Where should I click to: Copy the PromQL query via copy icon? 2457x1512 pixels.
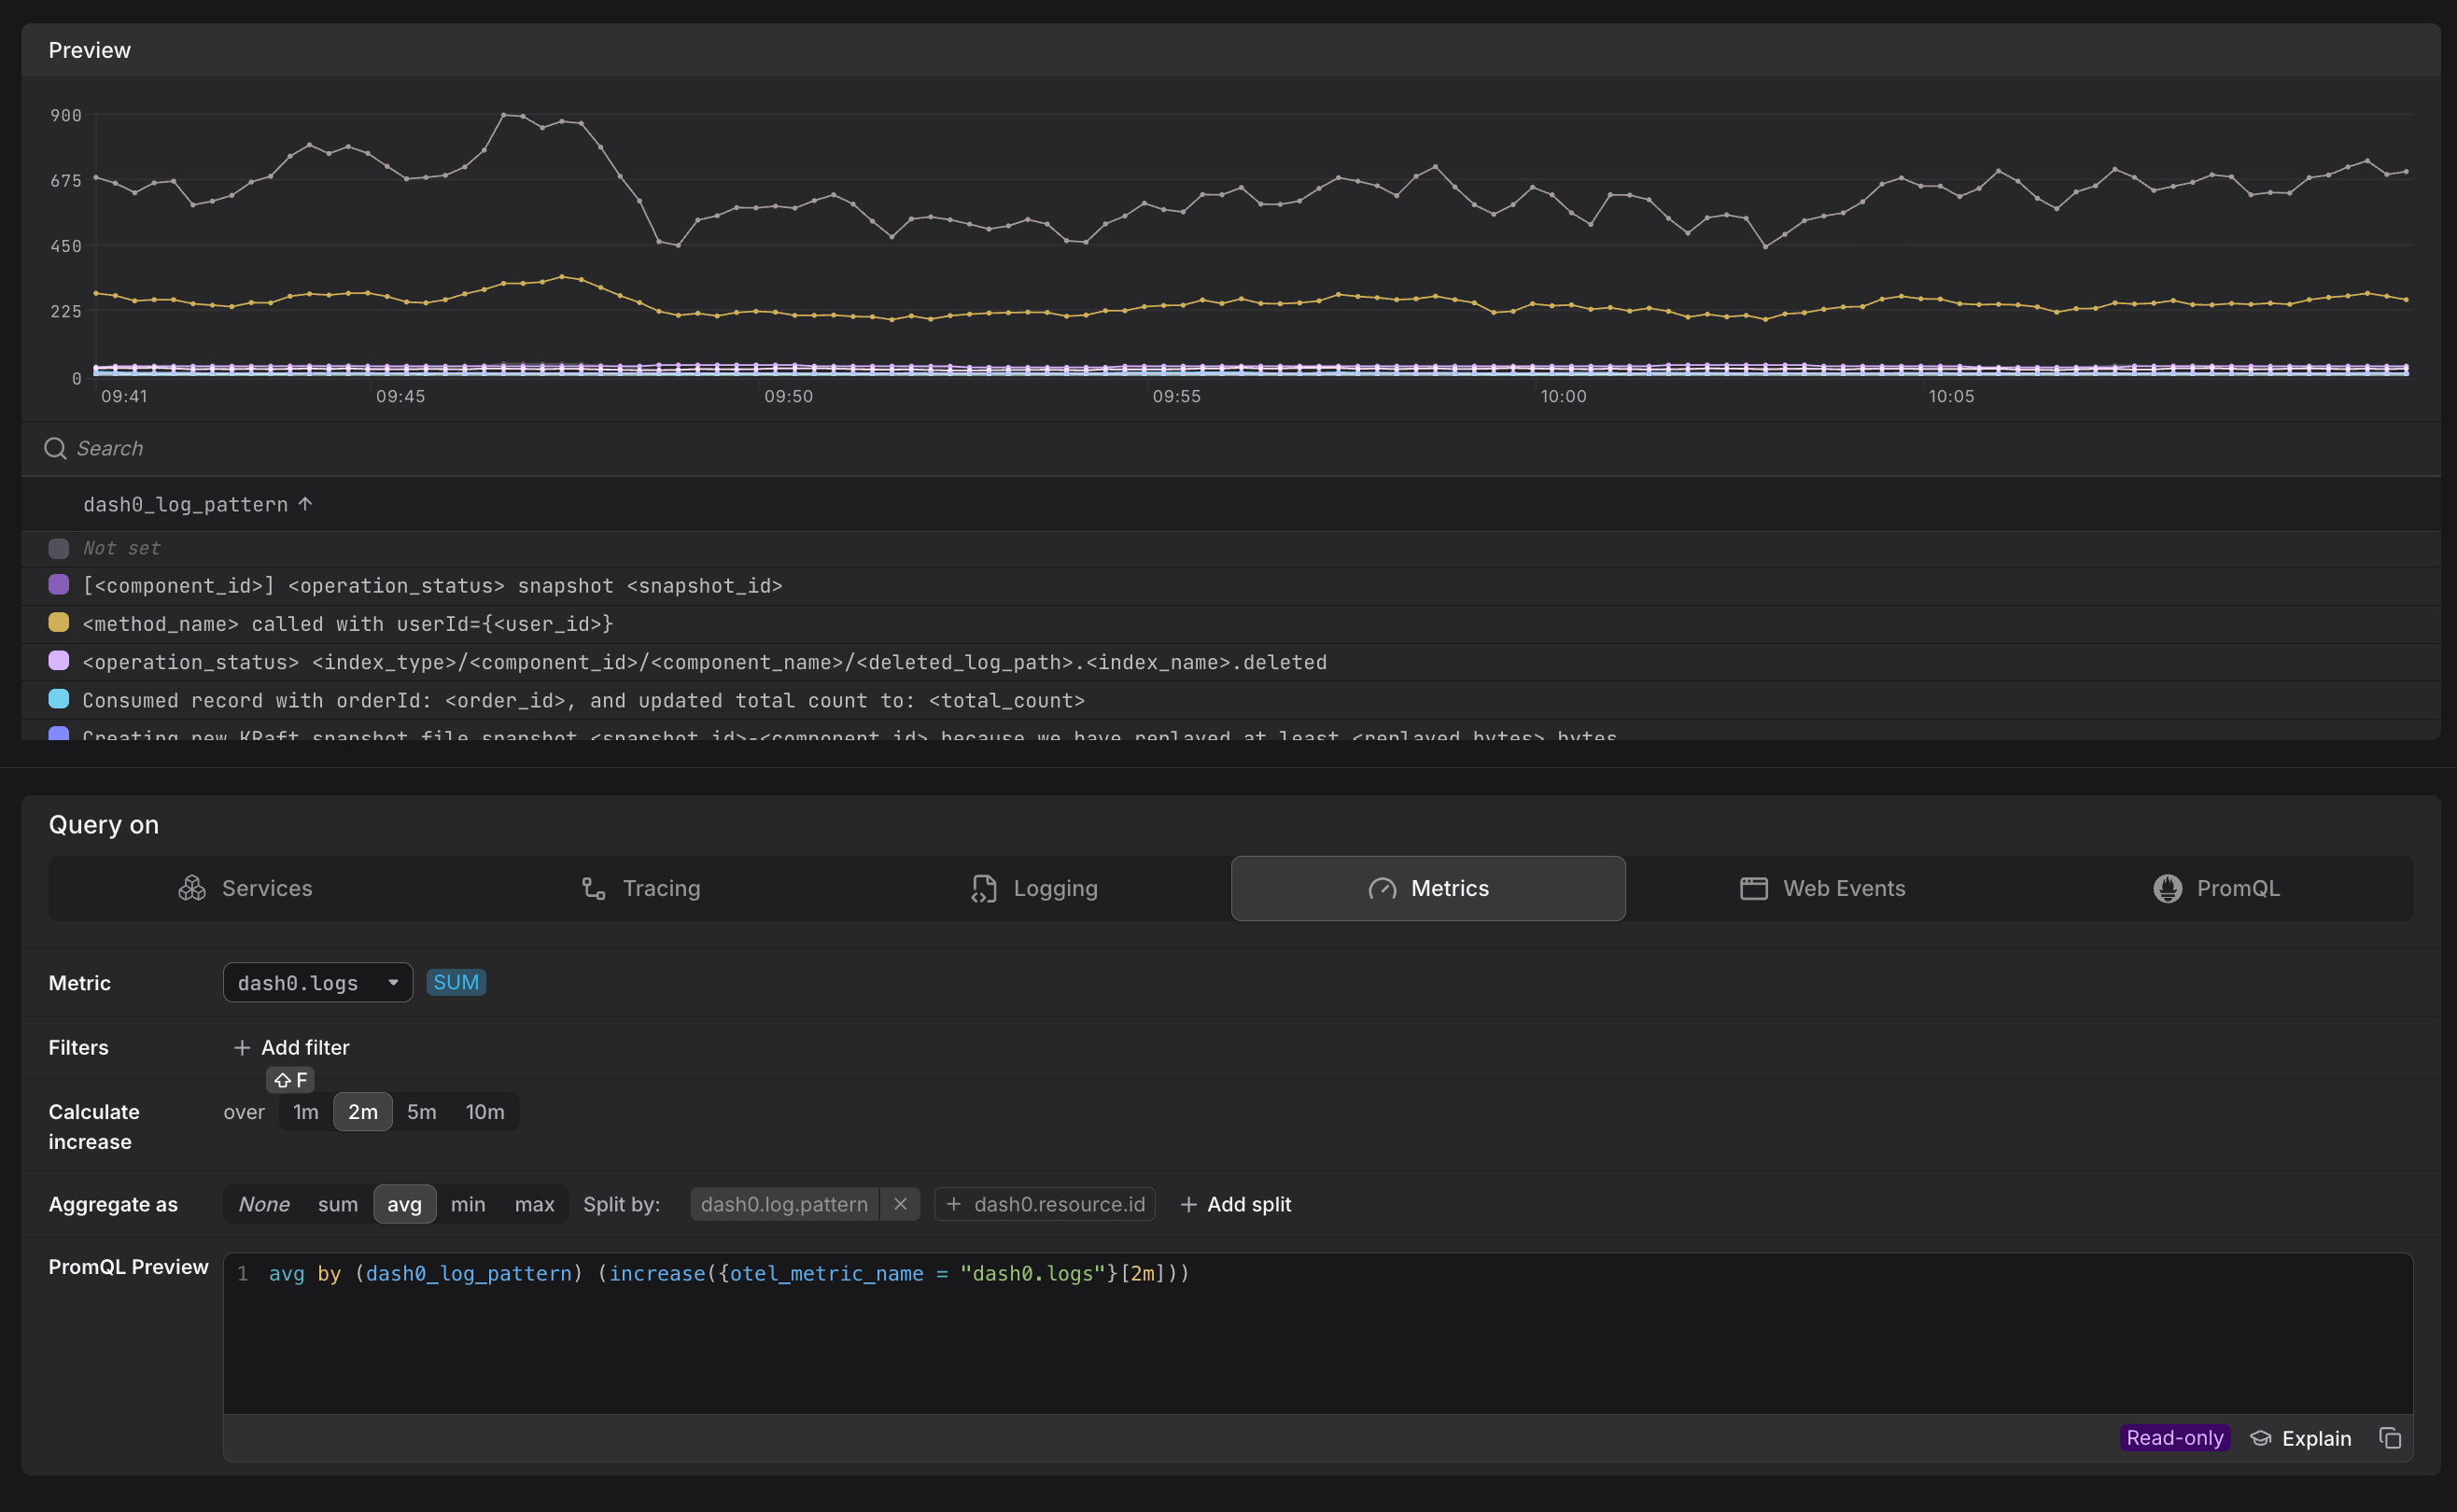(x=2392, y=1438)
